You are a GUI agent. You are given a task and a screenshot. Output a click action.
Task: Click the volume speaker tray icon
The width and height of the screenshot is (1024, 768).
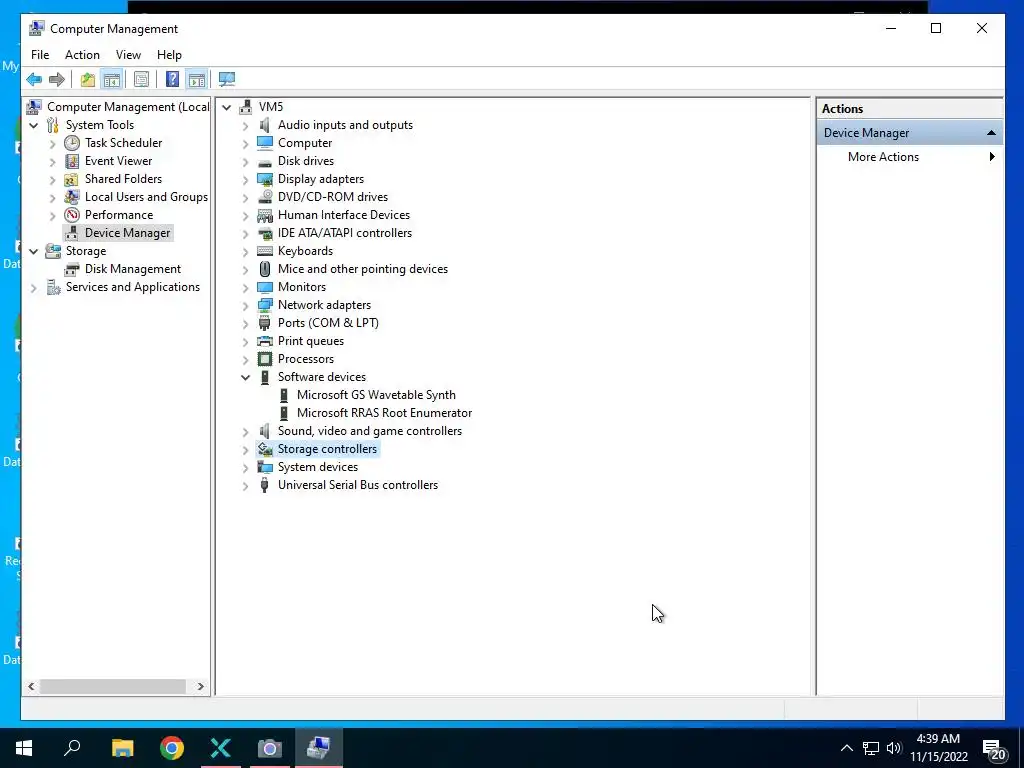point(894,748)
